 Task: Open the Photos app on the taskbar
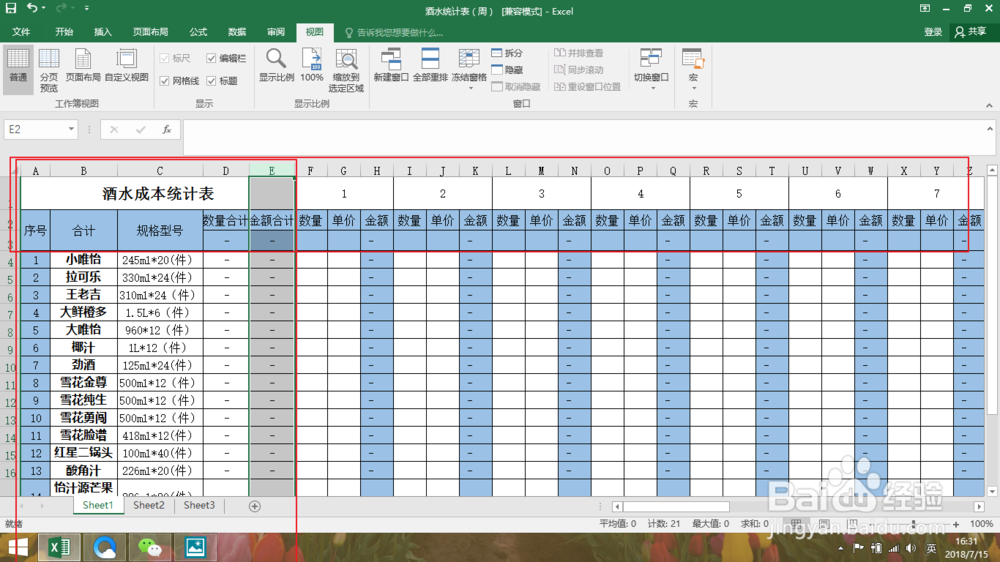click(x=195, y=547)
